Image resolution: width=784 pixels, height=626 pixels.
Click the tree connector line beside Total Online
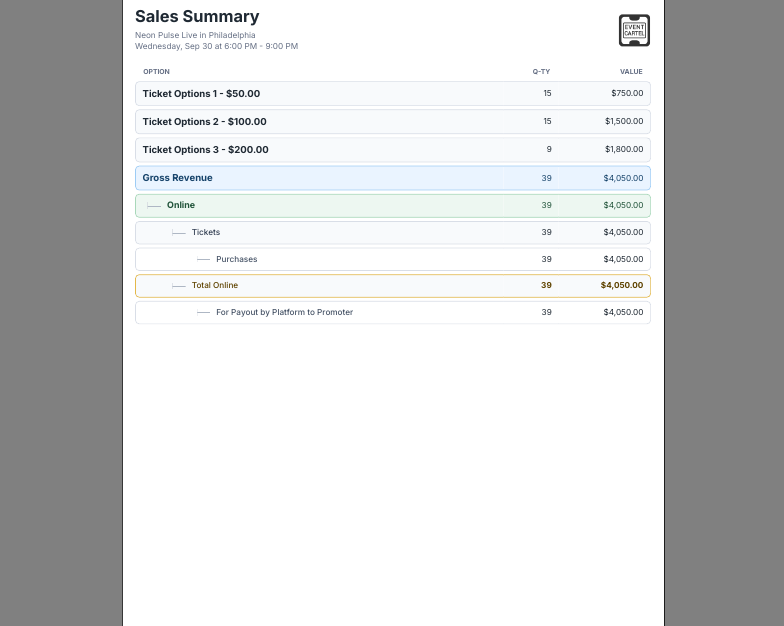coord(178,286)
